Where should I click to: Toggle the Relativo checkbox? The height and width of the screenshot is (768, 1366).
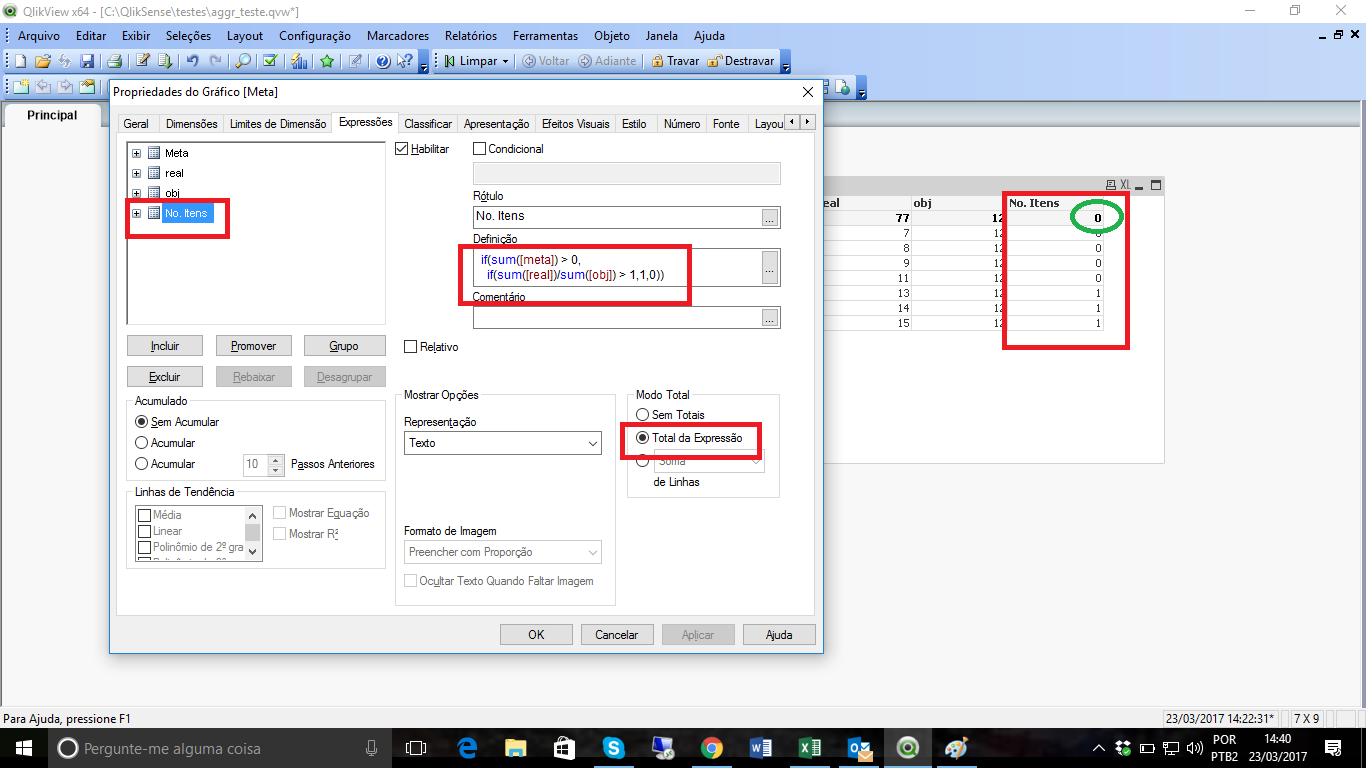(410, 347)
